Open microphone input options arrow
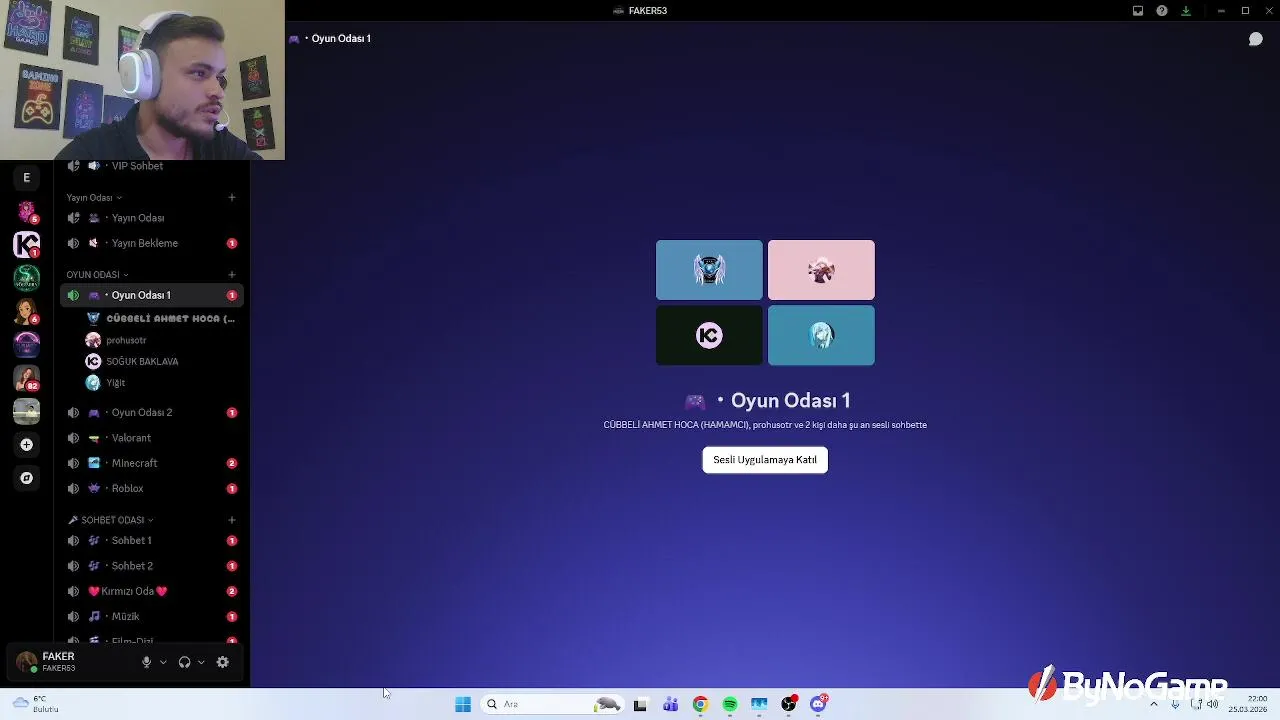The image size is (1280, 720). (163, 662)
